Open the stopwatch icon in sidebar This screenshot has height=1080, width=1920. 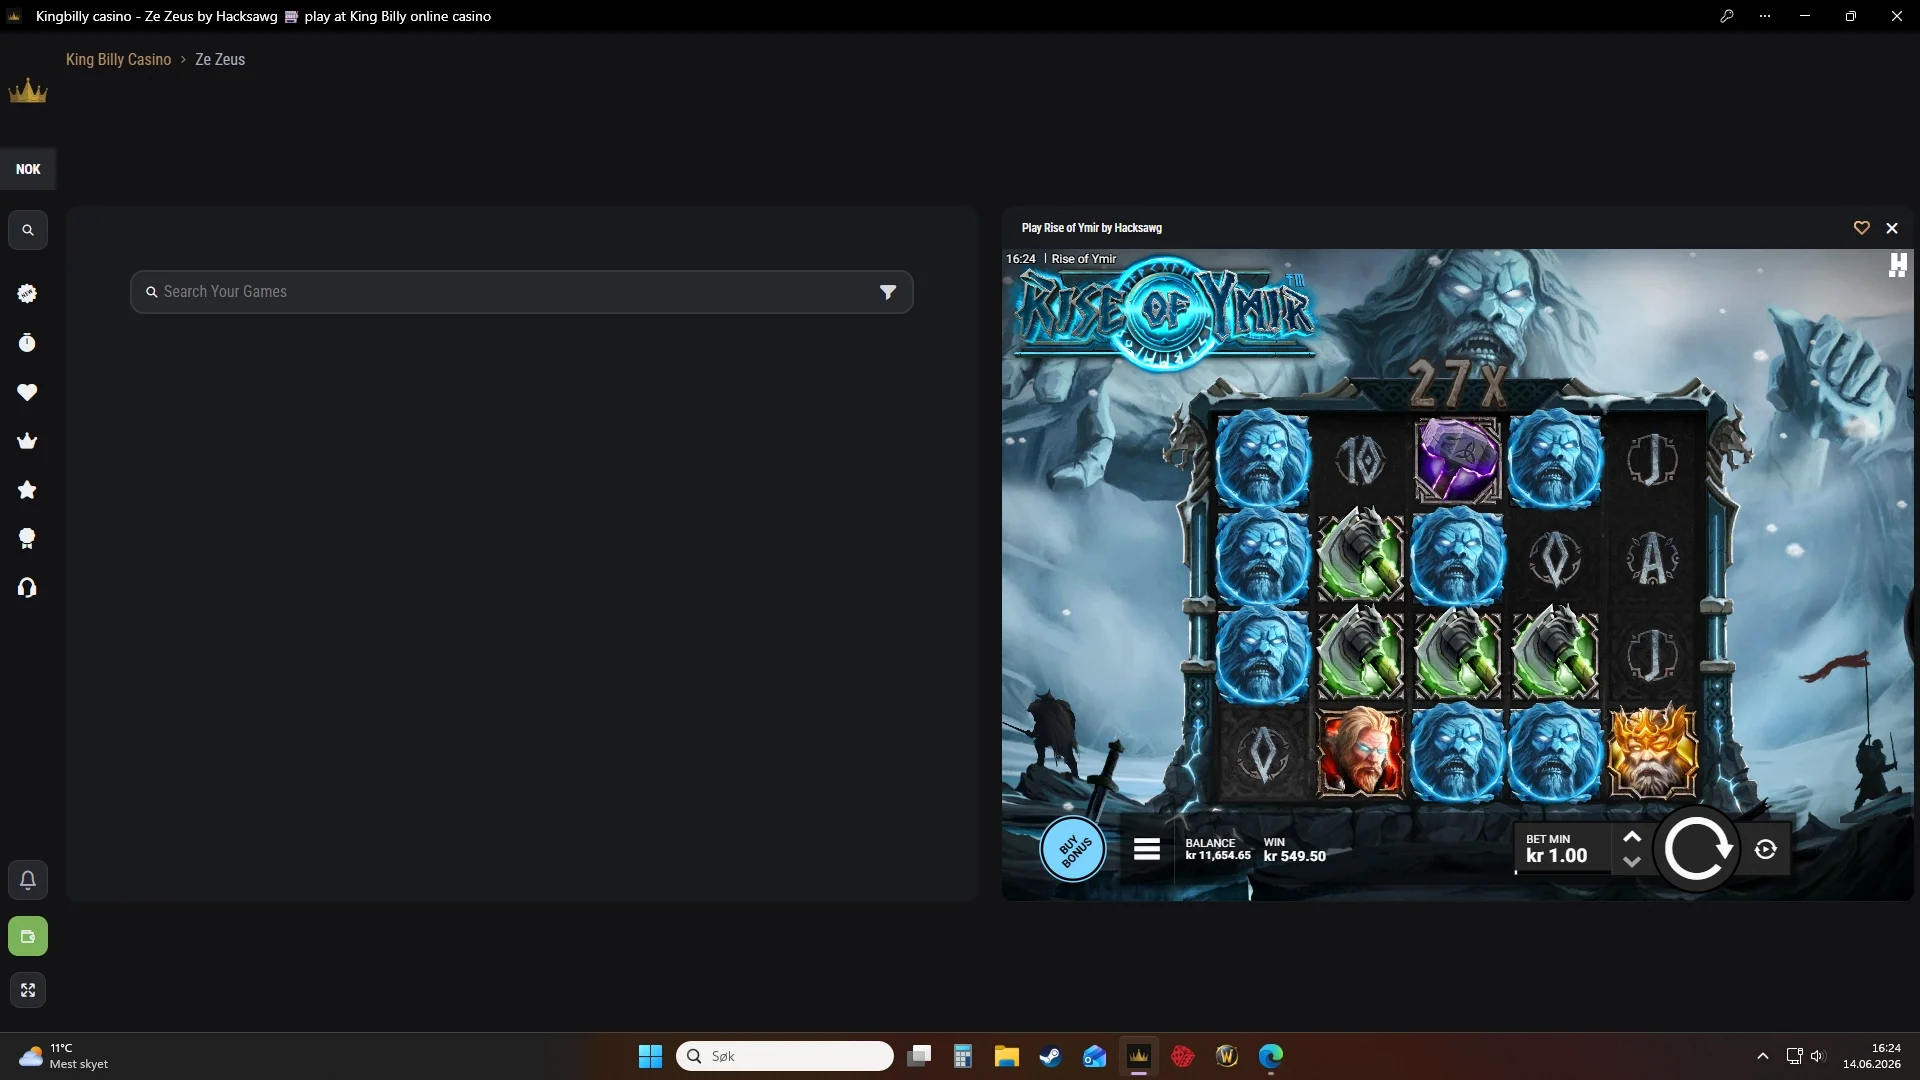tap(27, 343)
